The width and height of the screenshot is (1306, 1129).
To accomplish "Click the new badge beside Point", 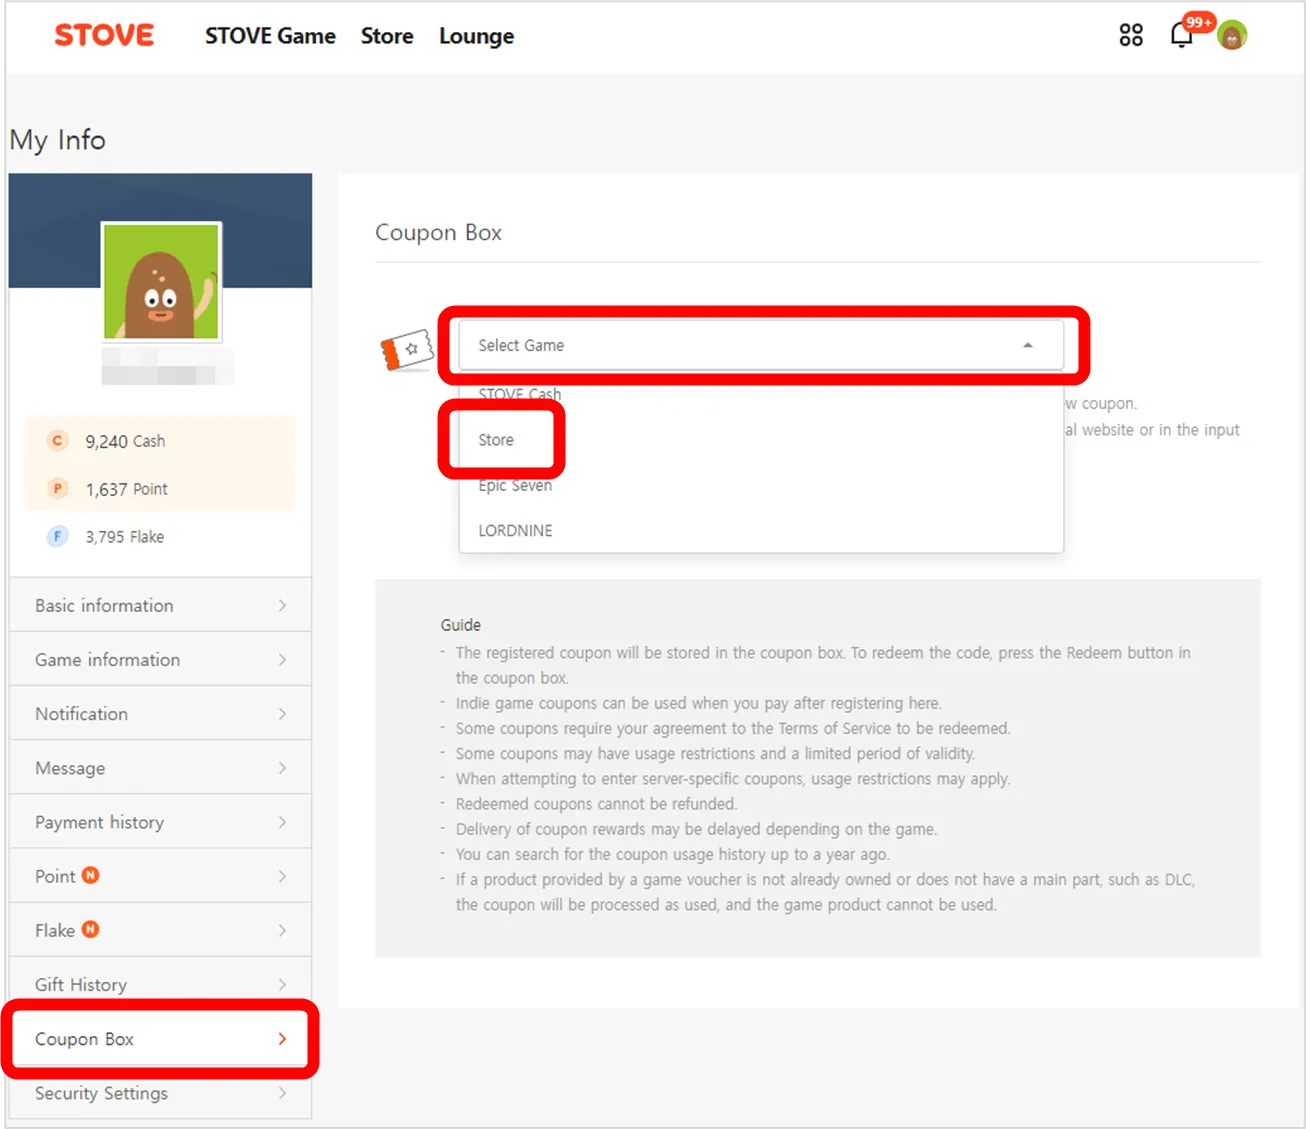I will point(91,875).
